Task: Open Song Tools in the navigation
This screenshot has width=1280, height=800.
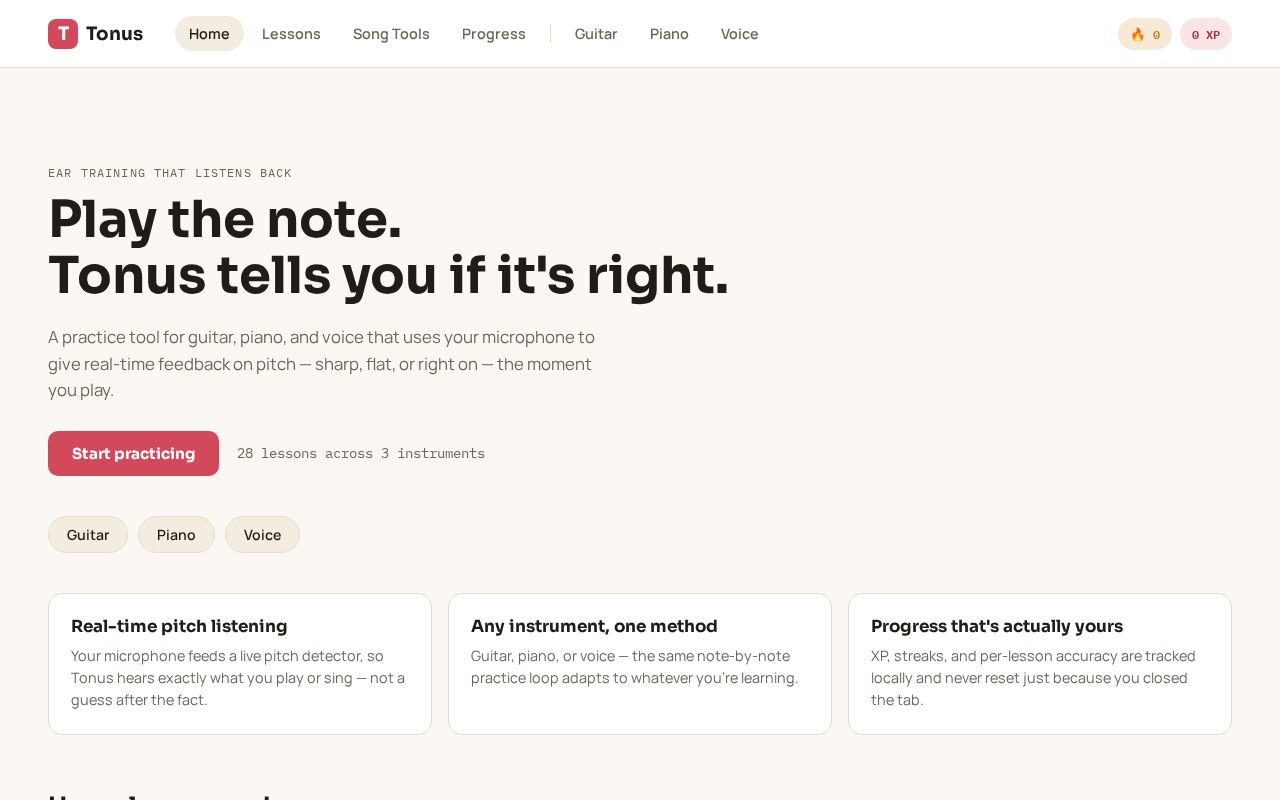Action: [391, 34]
